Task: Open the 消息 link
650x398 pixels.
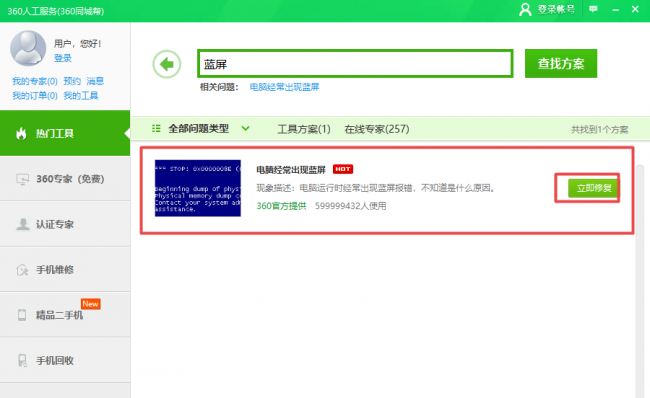Action: click(x=95, y=81)
